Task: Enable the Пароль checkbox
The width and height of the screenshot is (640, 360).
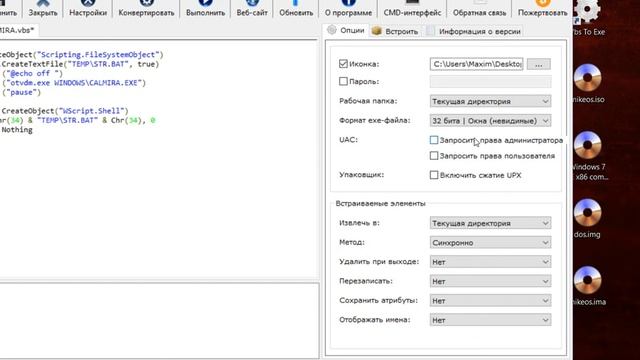Action: 343,82
